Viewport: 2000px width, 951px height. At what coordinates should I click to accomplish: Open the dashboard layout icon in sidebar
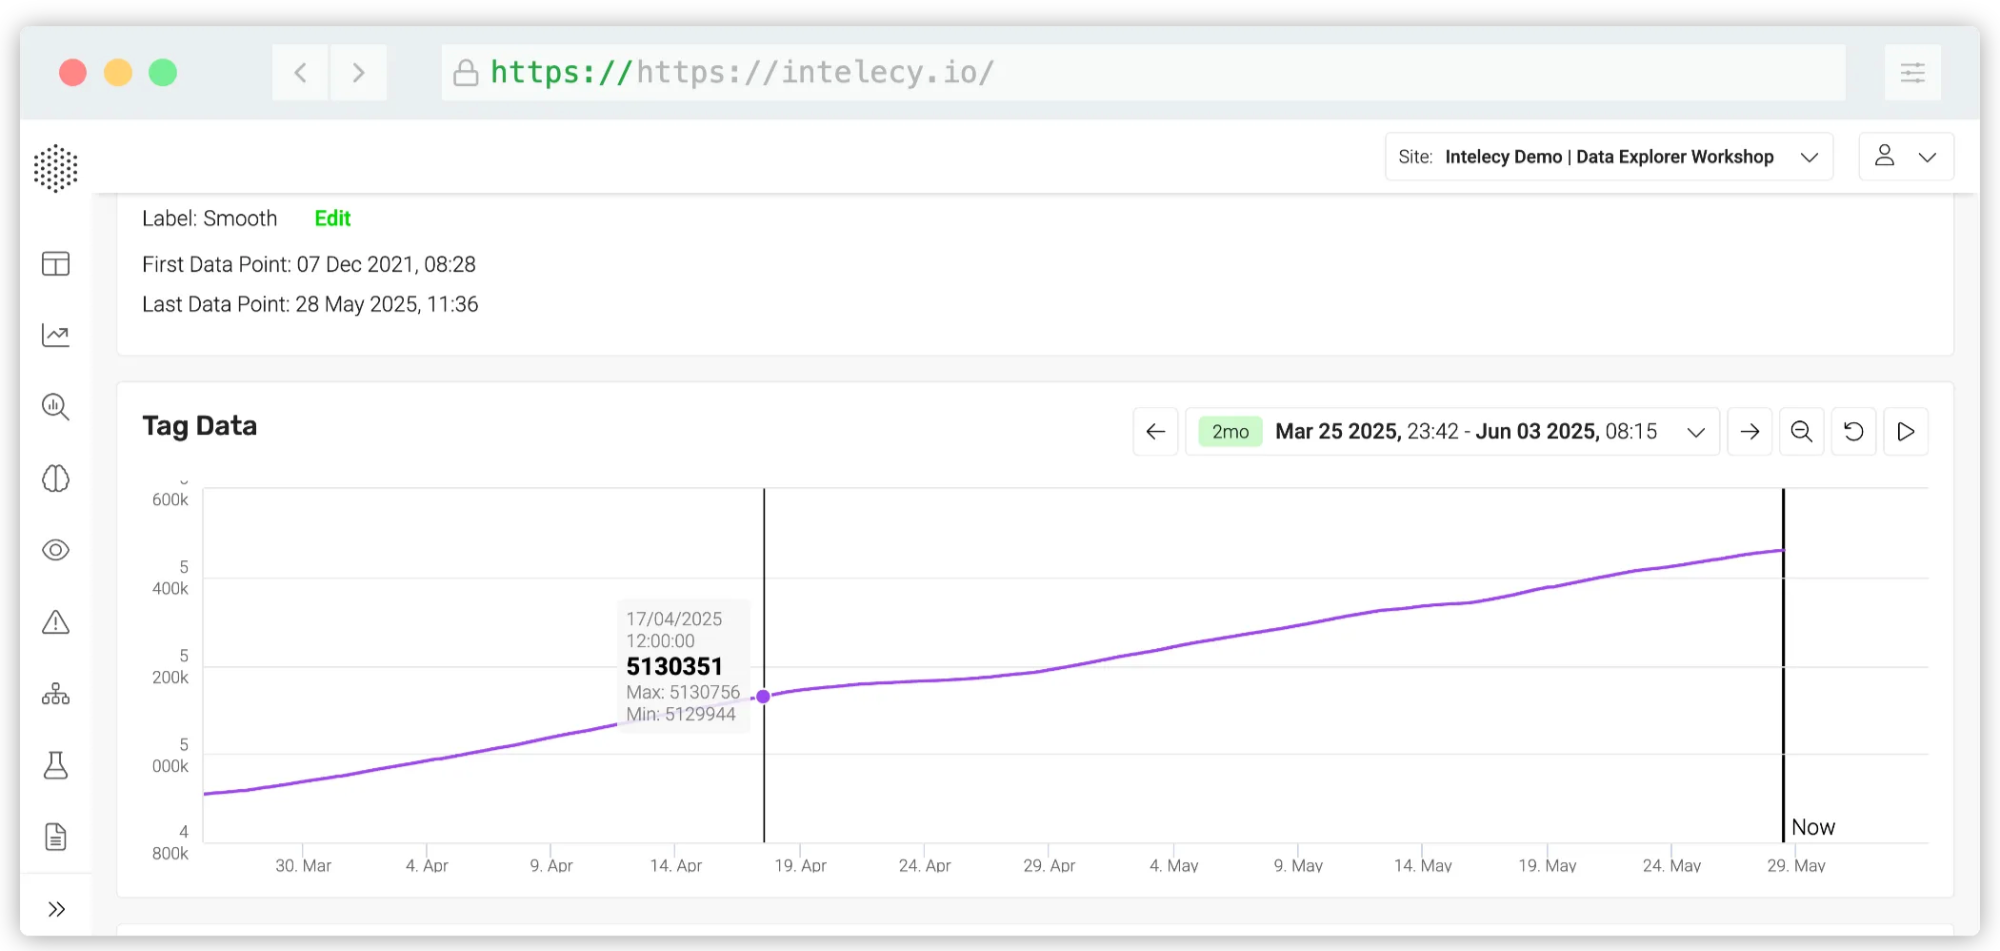pos(56,264)
